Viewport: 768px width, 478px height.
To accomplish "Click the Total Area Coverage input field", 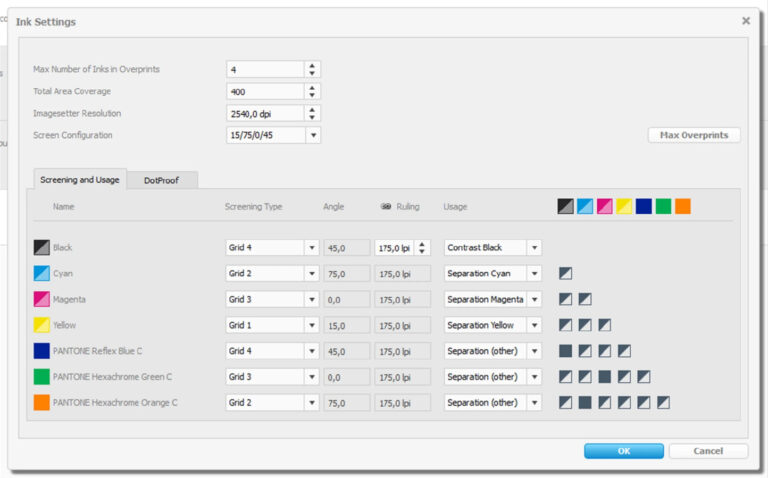I will pyautogui.click(x=265, y=91).
